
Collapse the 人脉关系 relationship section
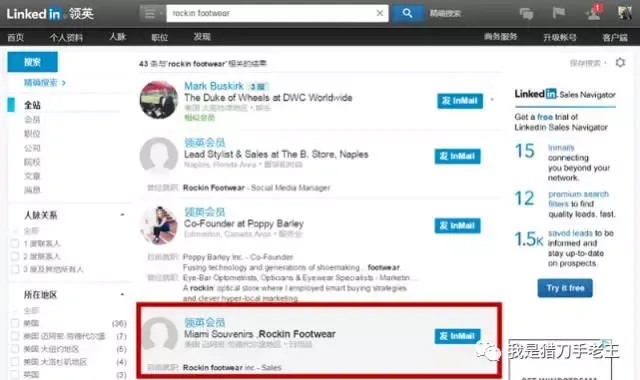[x=122, y=215]
